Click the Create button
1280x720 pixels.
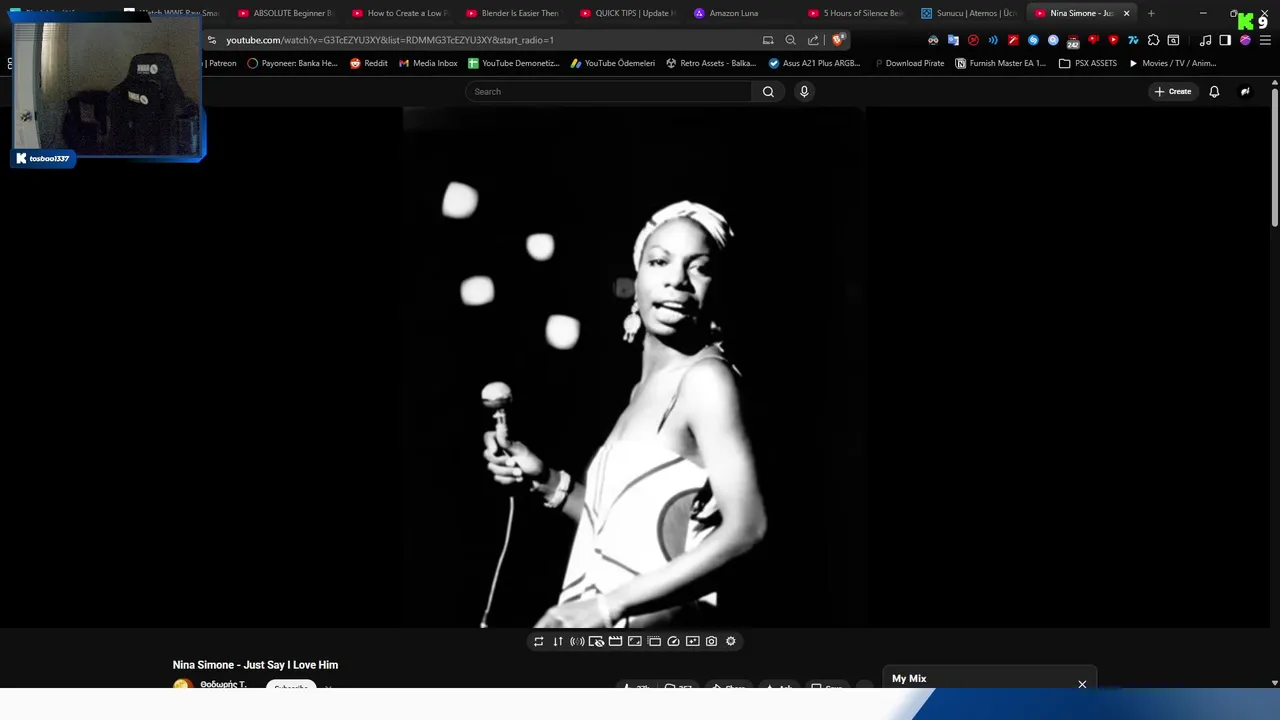coord(1173,91)
